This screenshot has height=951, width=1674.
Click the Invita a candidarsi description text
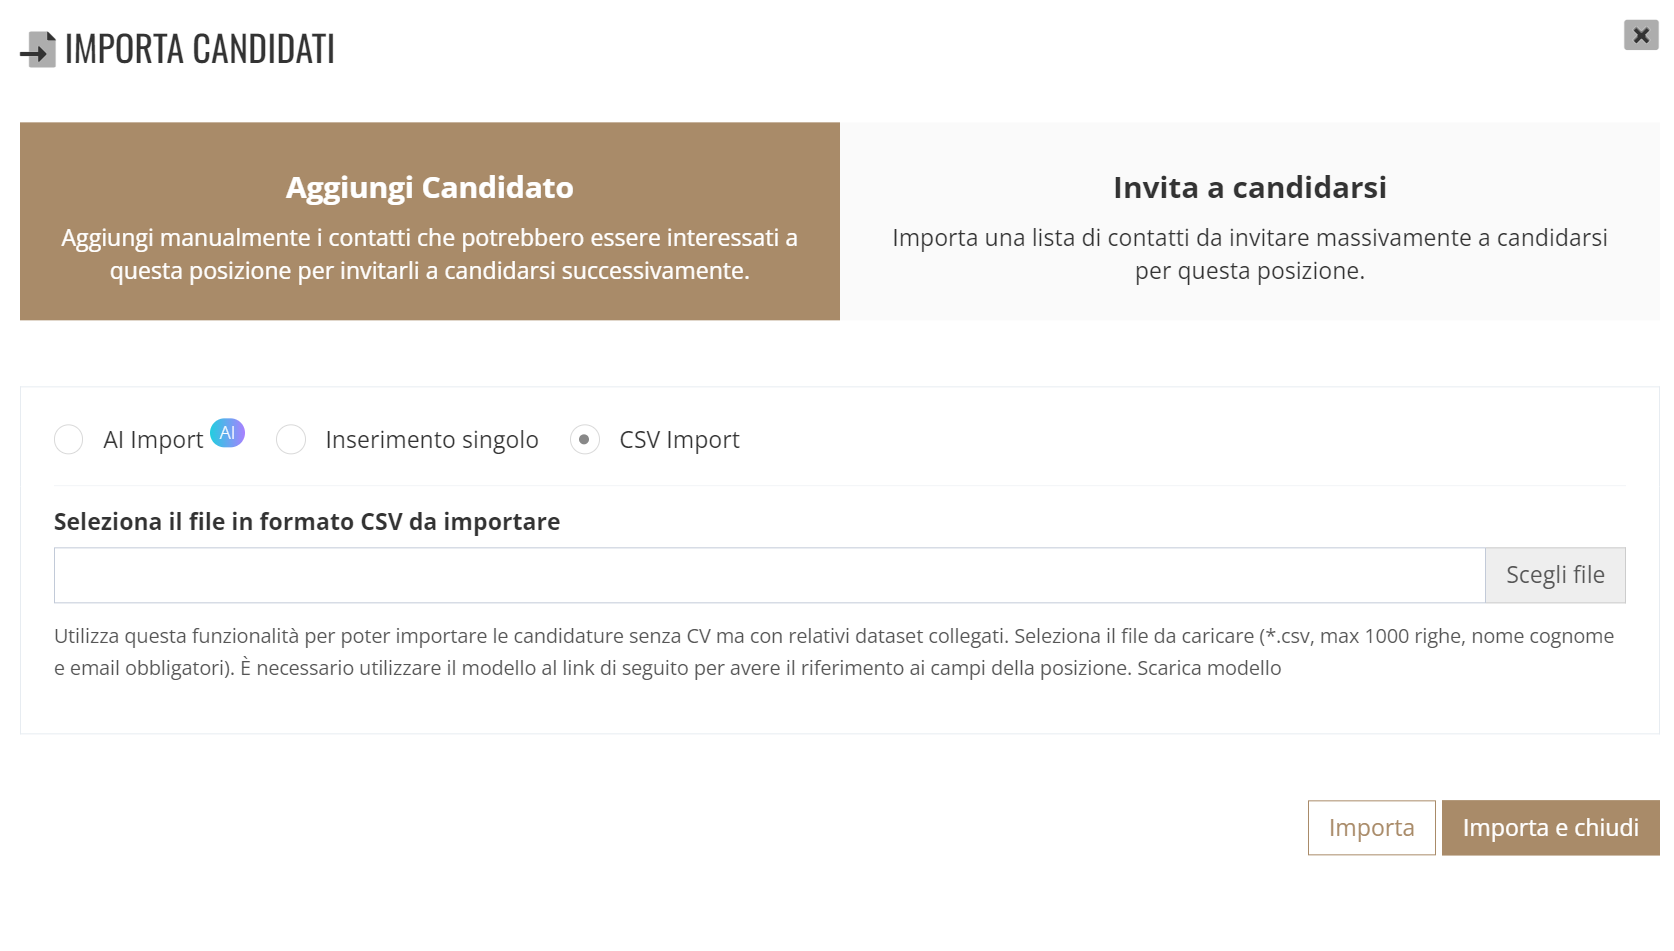[1250, 254]
